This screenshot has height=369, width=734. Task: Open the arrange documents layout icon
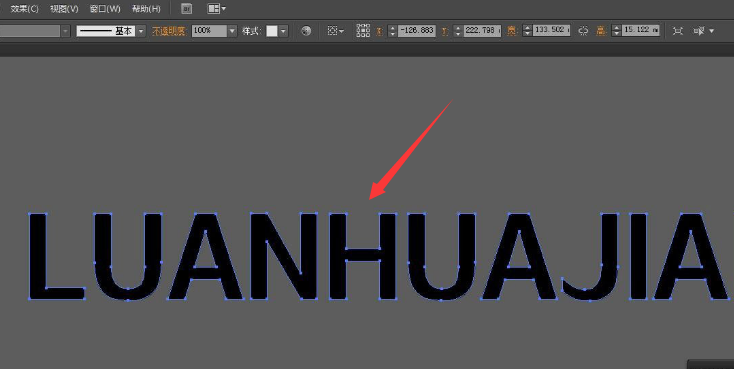tap(216, 8)
